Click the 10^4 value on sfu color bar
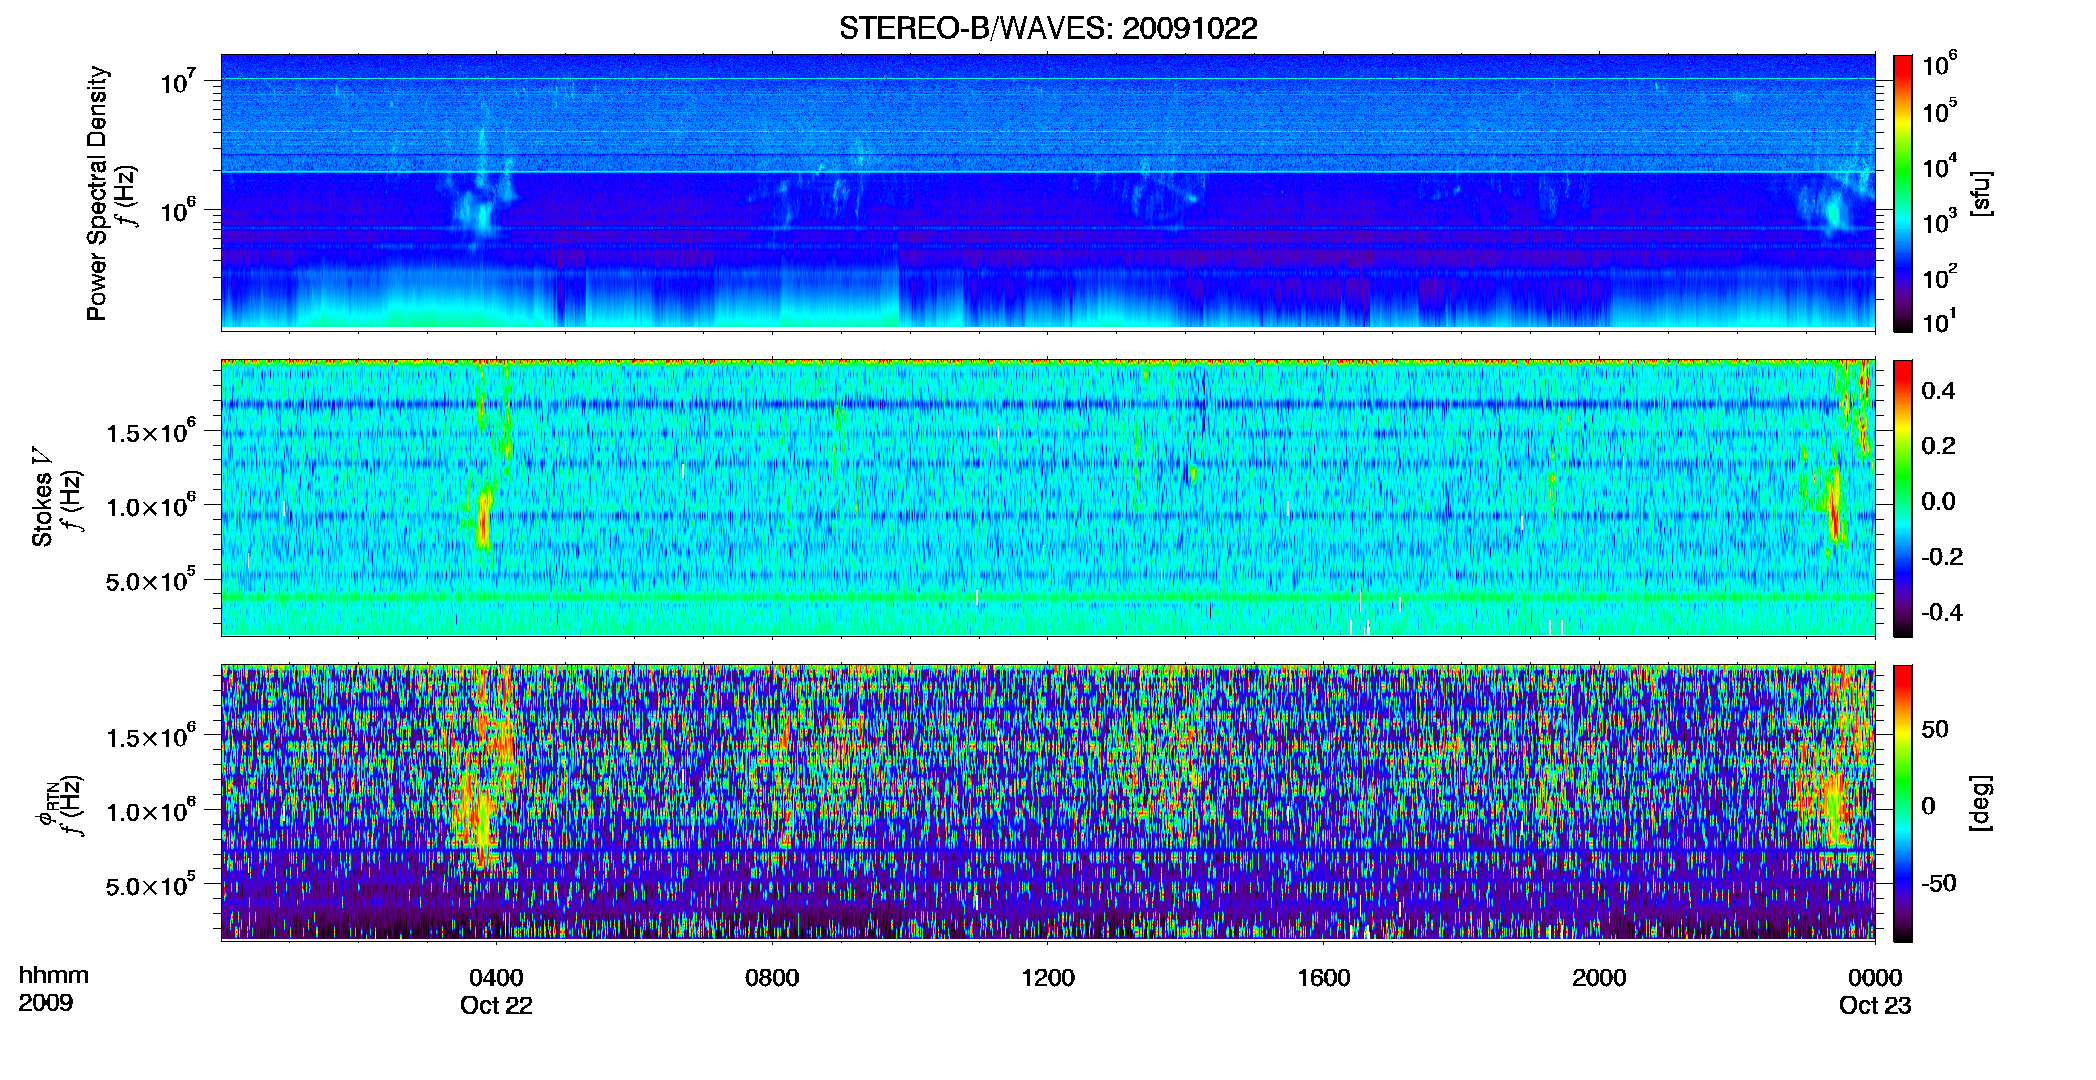This screenshot has width=2096, height=1080. 1939,166
